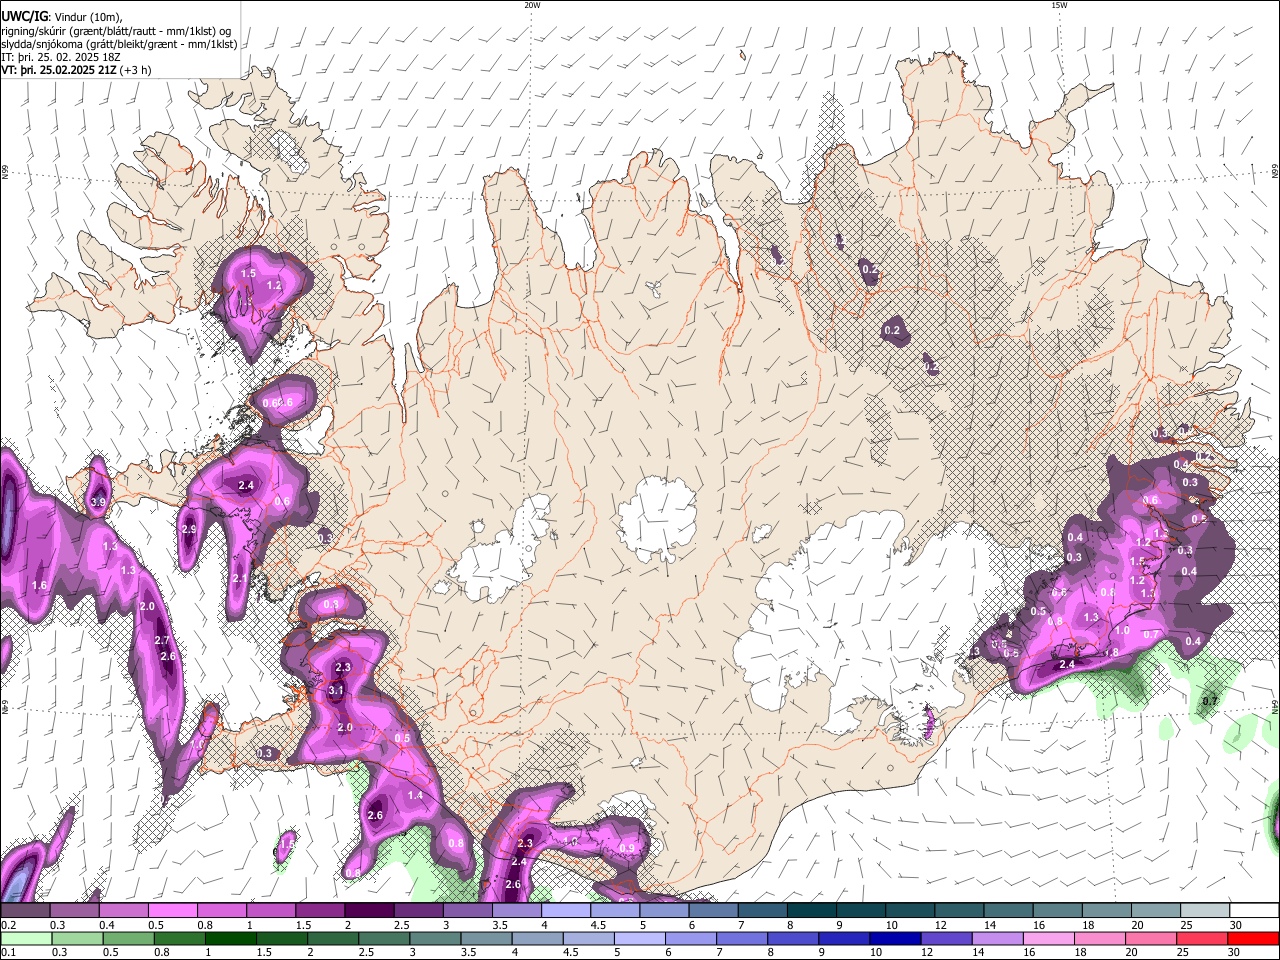The width and height of the screenshot is (1280, 960).
Task: Pick the lower legend swatch labeled 3
Action: pyautogui.click(x=435, y=938)
